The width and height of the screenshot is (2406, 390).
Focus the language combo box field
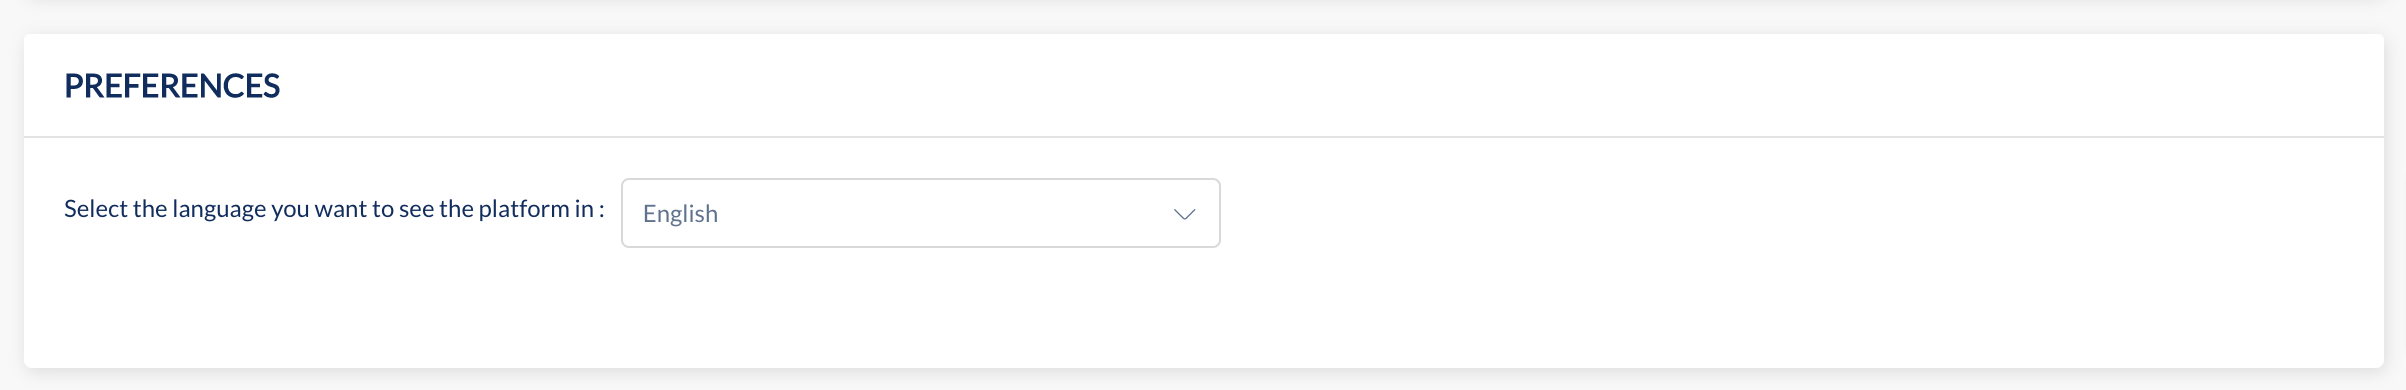pyautogui.click(x=920, y=213)
